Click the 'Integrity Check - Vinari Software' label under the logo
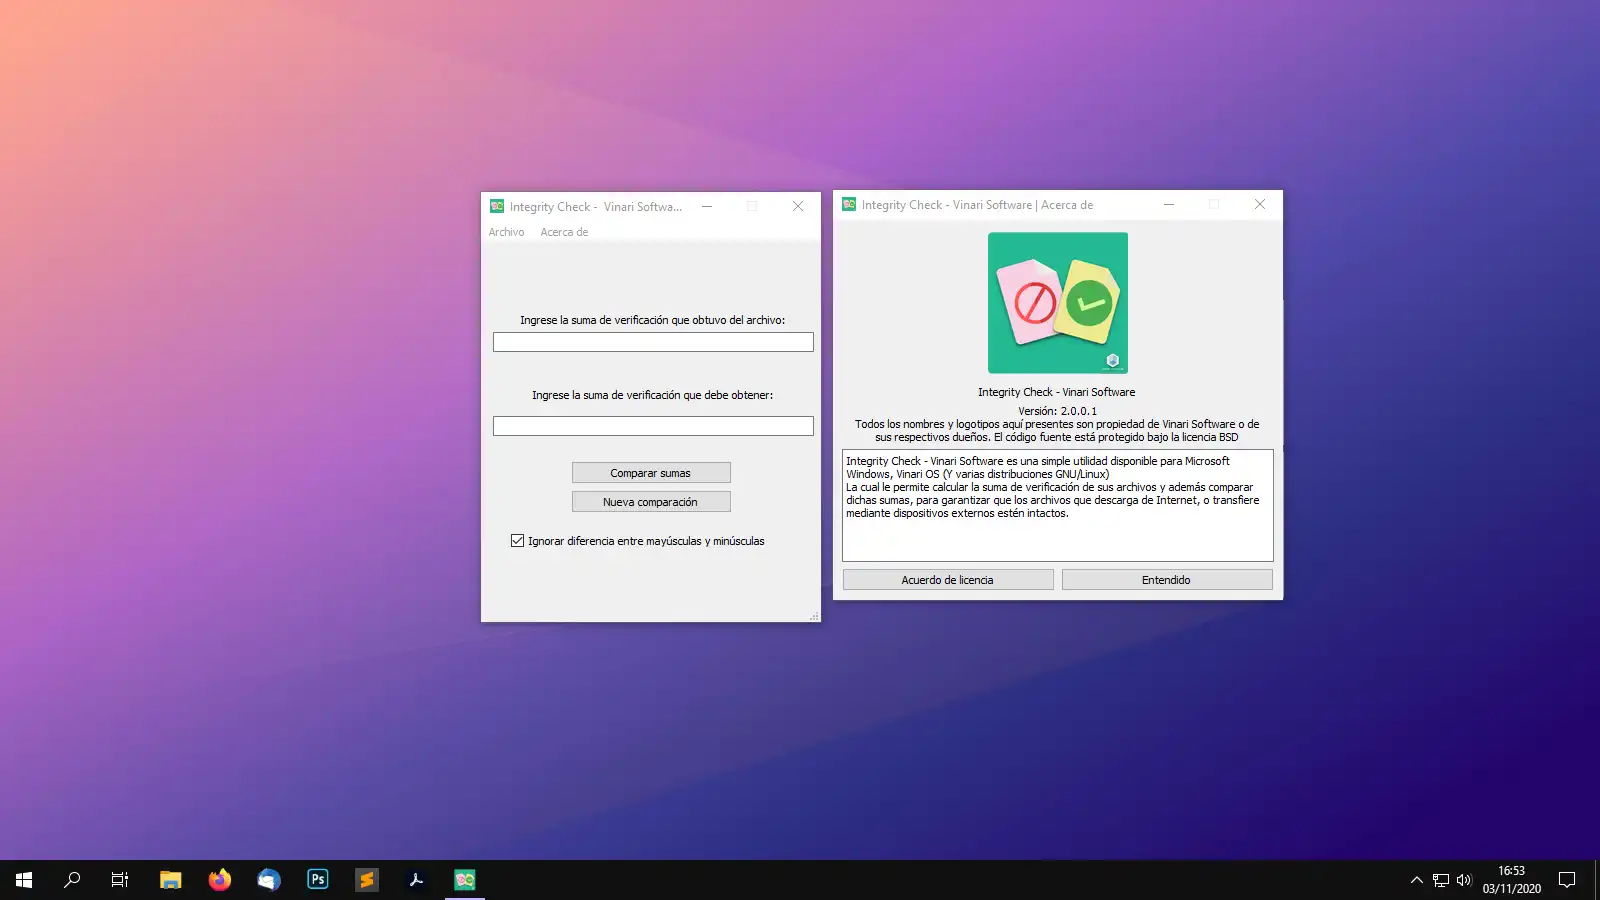Viewport: 1600px width, 900px height. point(1057,392)
